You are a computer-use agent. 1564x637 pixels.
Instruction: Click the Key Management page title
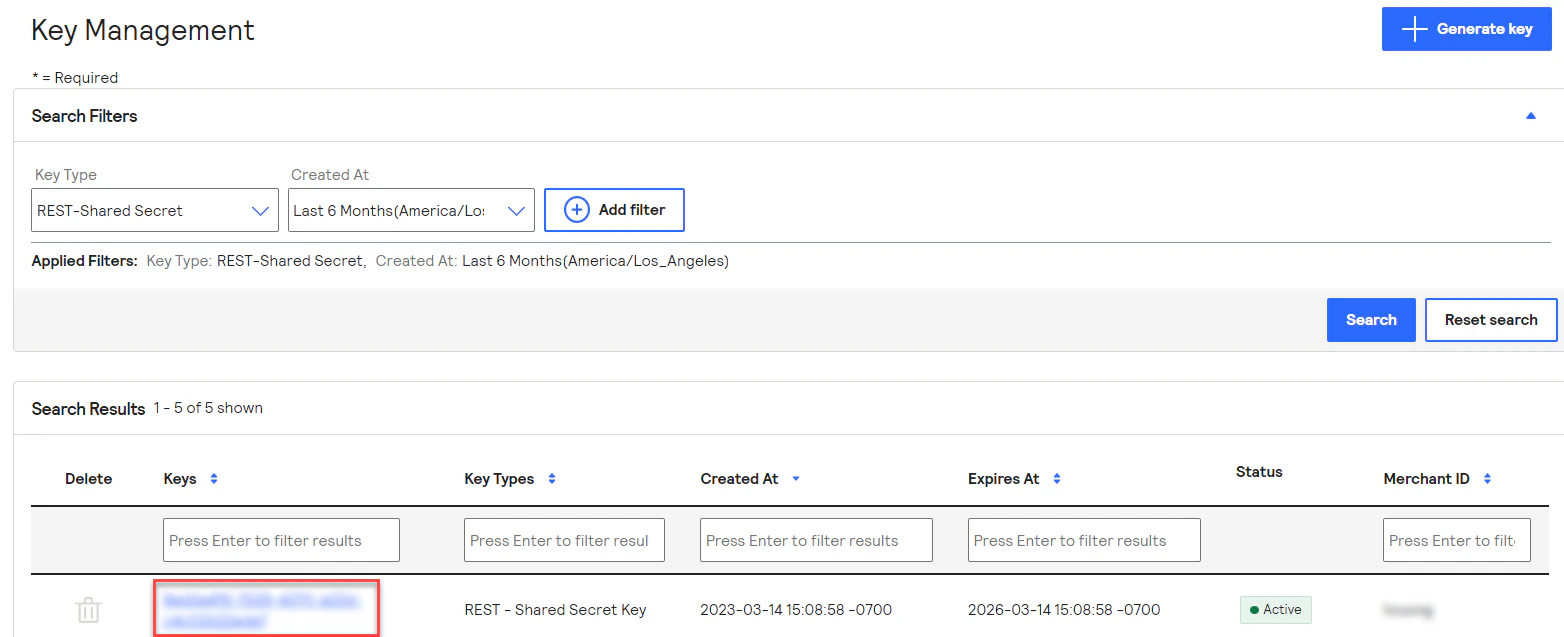(143, 30)
